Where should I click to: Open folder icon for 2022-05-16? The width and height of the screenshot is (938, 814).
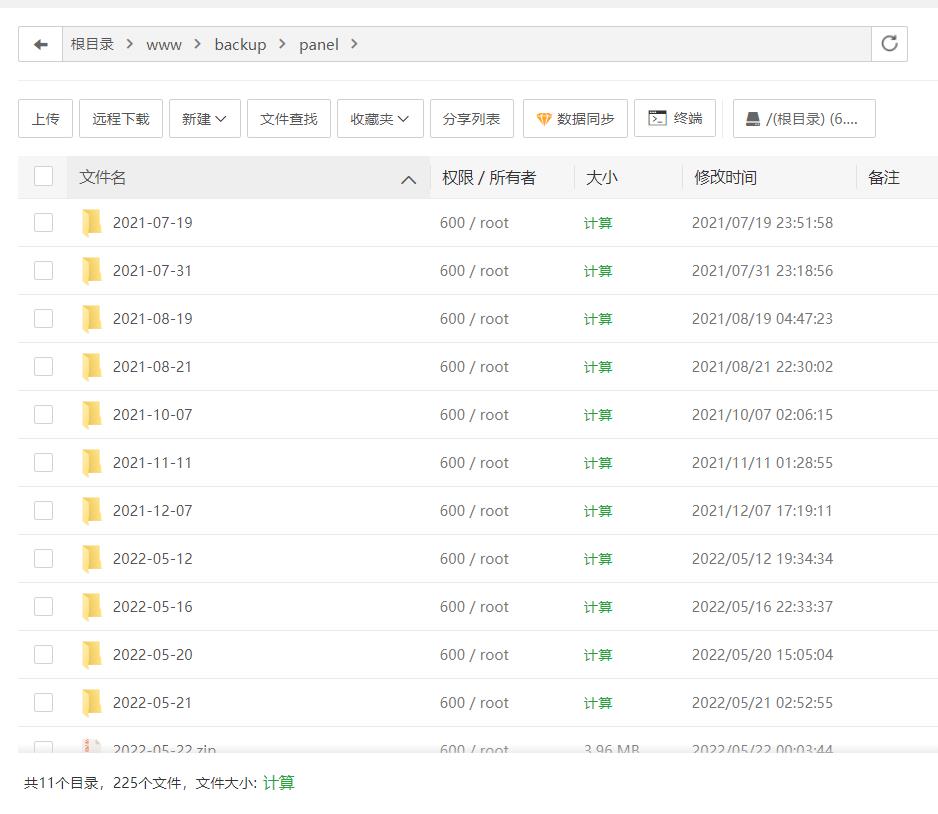point(92,607)
